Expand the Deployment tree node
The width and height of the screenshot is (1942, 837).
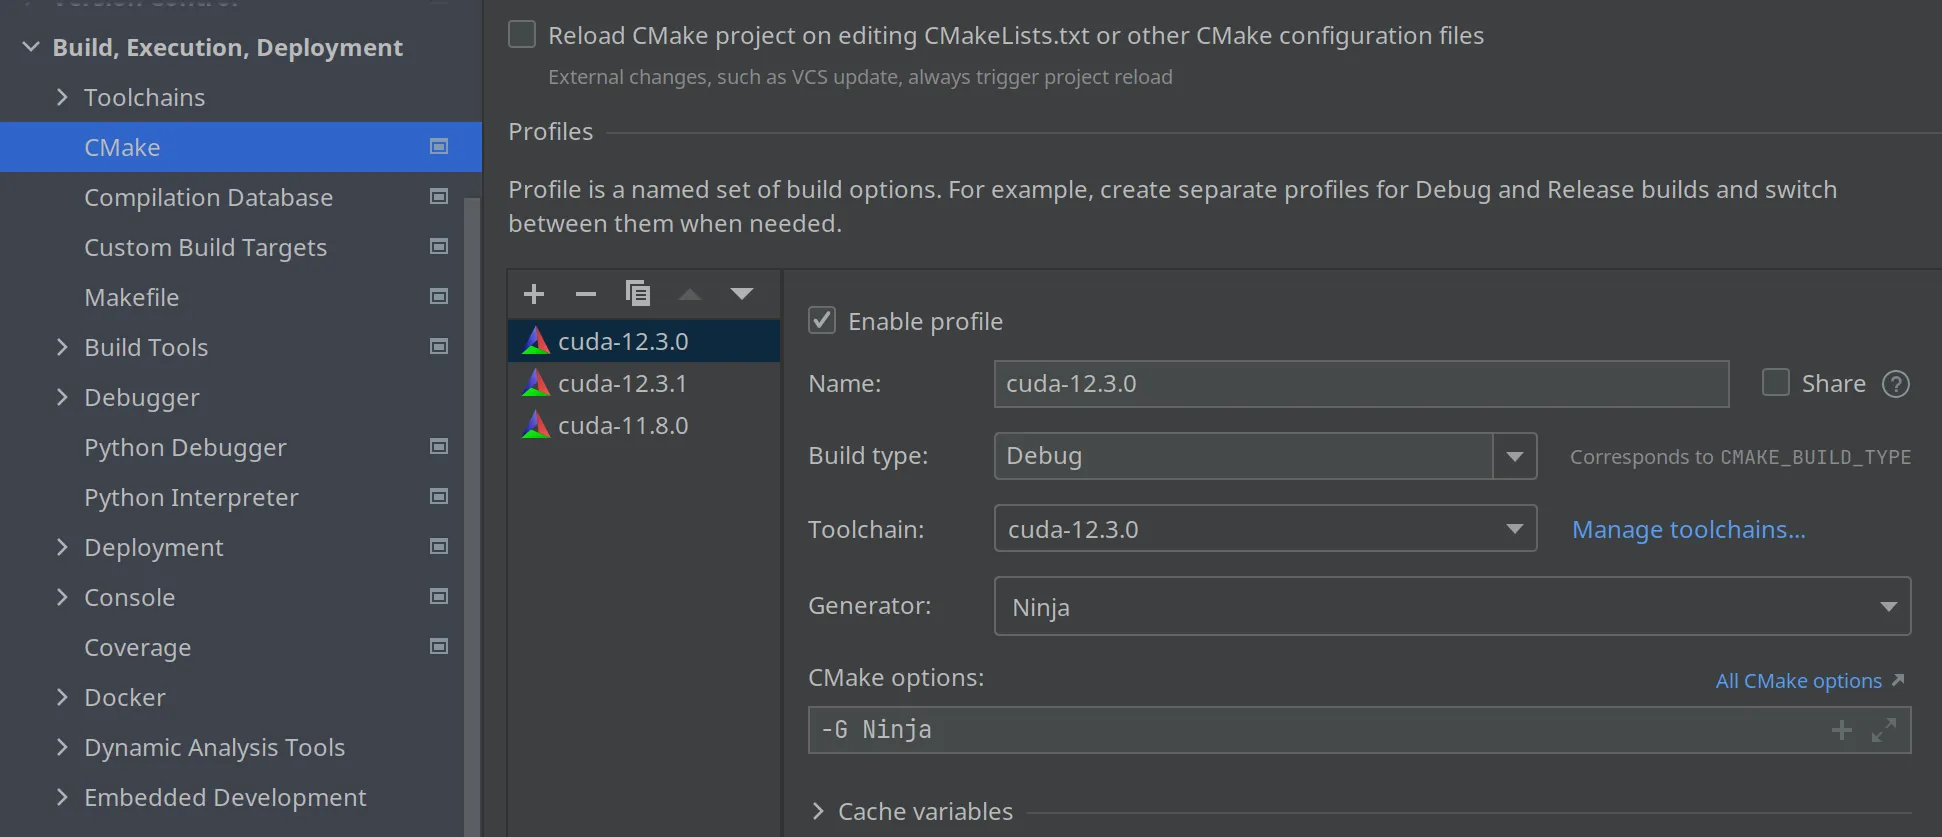tap(62, 547)
